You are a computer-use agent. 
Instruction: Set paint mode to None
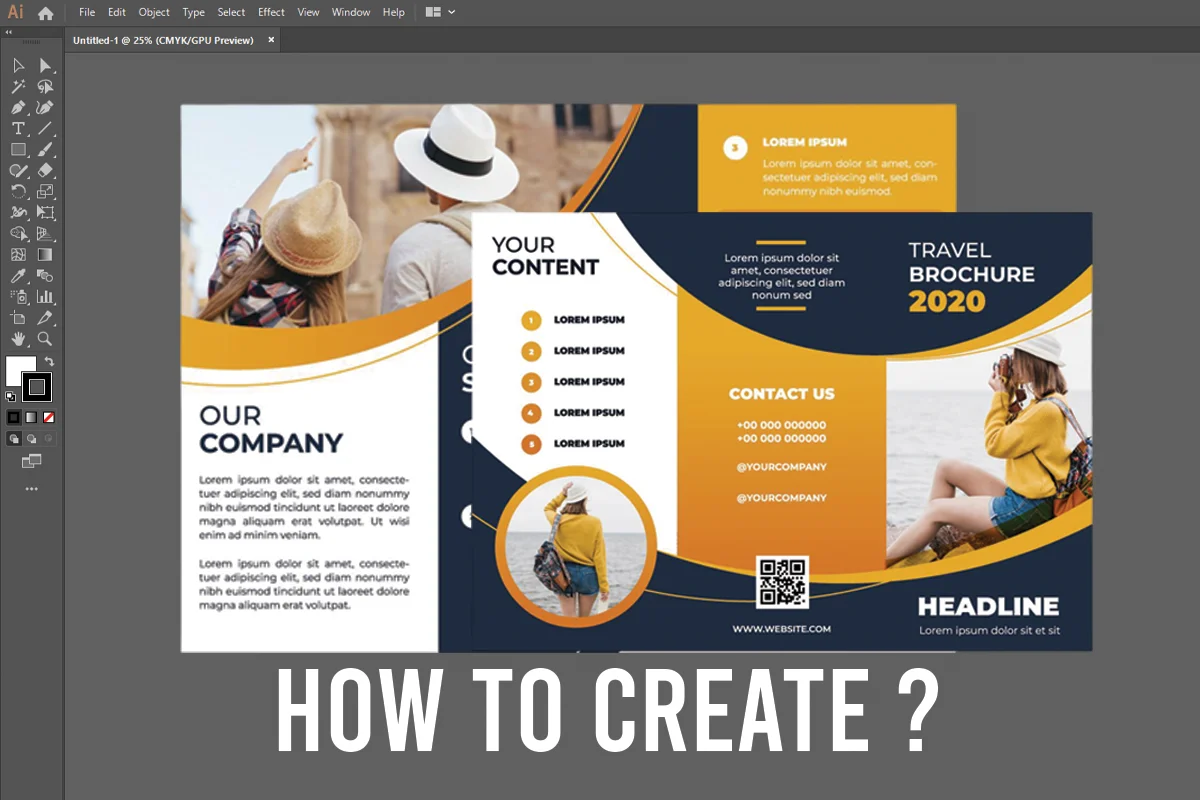[x=49, y=417]
